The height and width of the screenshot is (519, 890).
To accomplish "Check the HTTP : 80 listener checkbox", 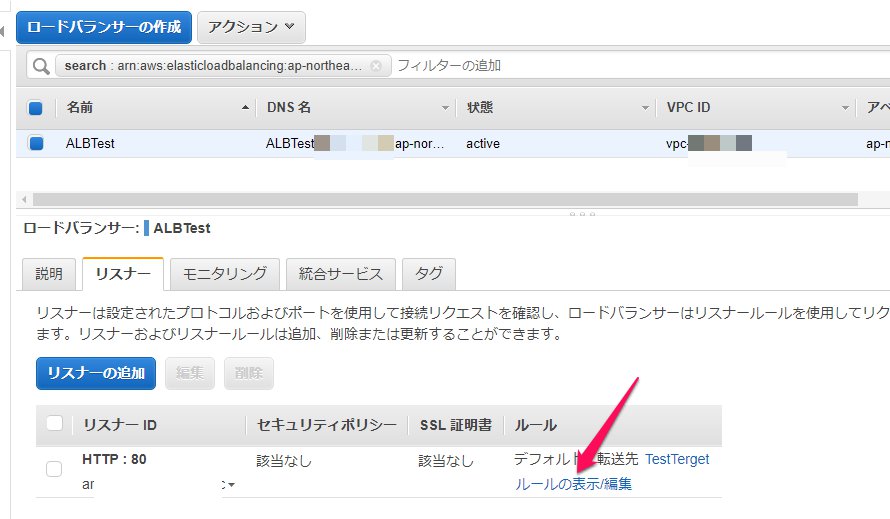I will pyautogui.click(x=54, y=468).
